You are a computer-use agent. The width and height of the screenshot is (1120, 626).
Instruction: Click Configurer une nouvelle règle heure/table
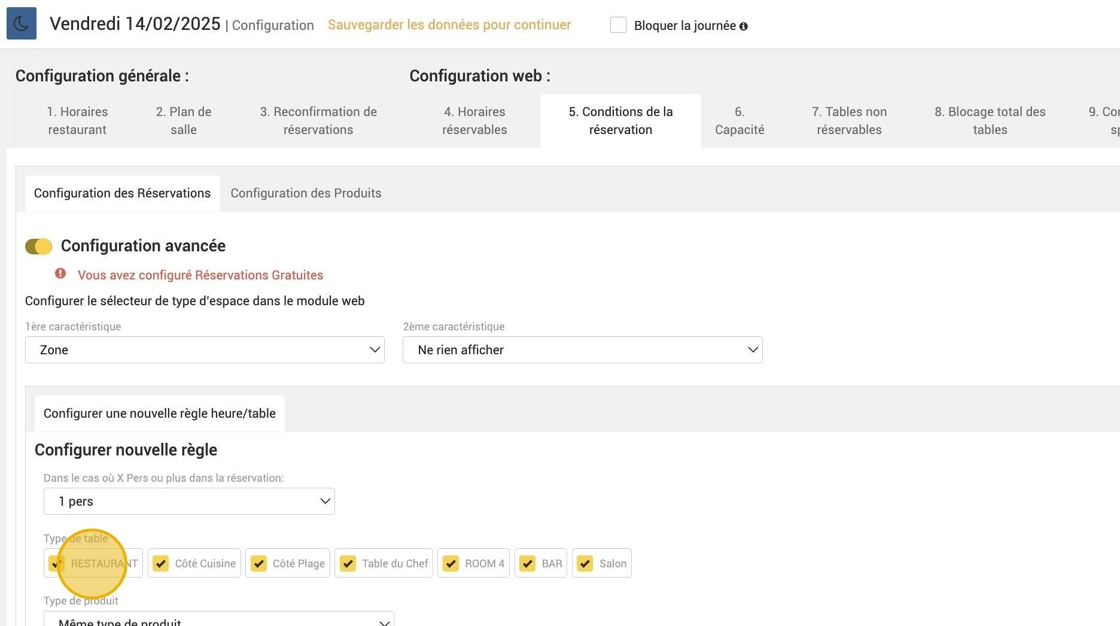click(x=159, y=413)
